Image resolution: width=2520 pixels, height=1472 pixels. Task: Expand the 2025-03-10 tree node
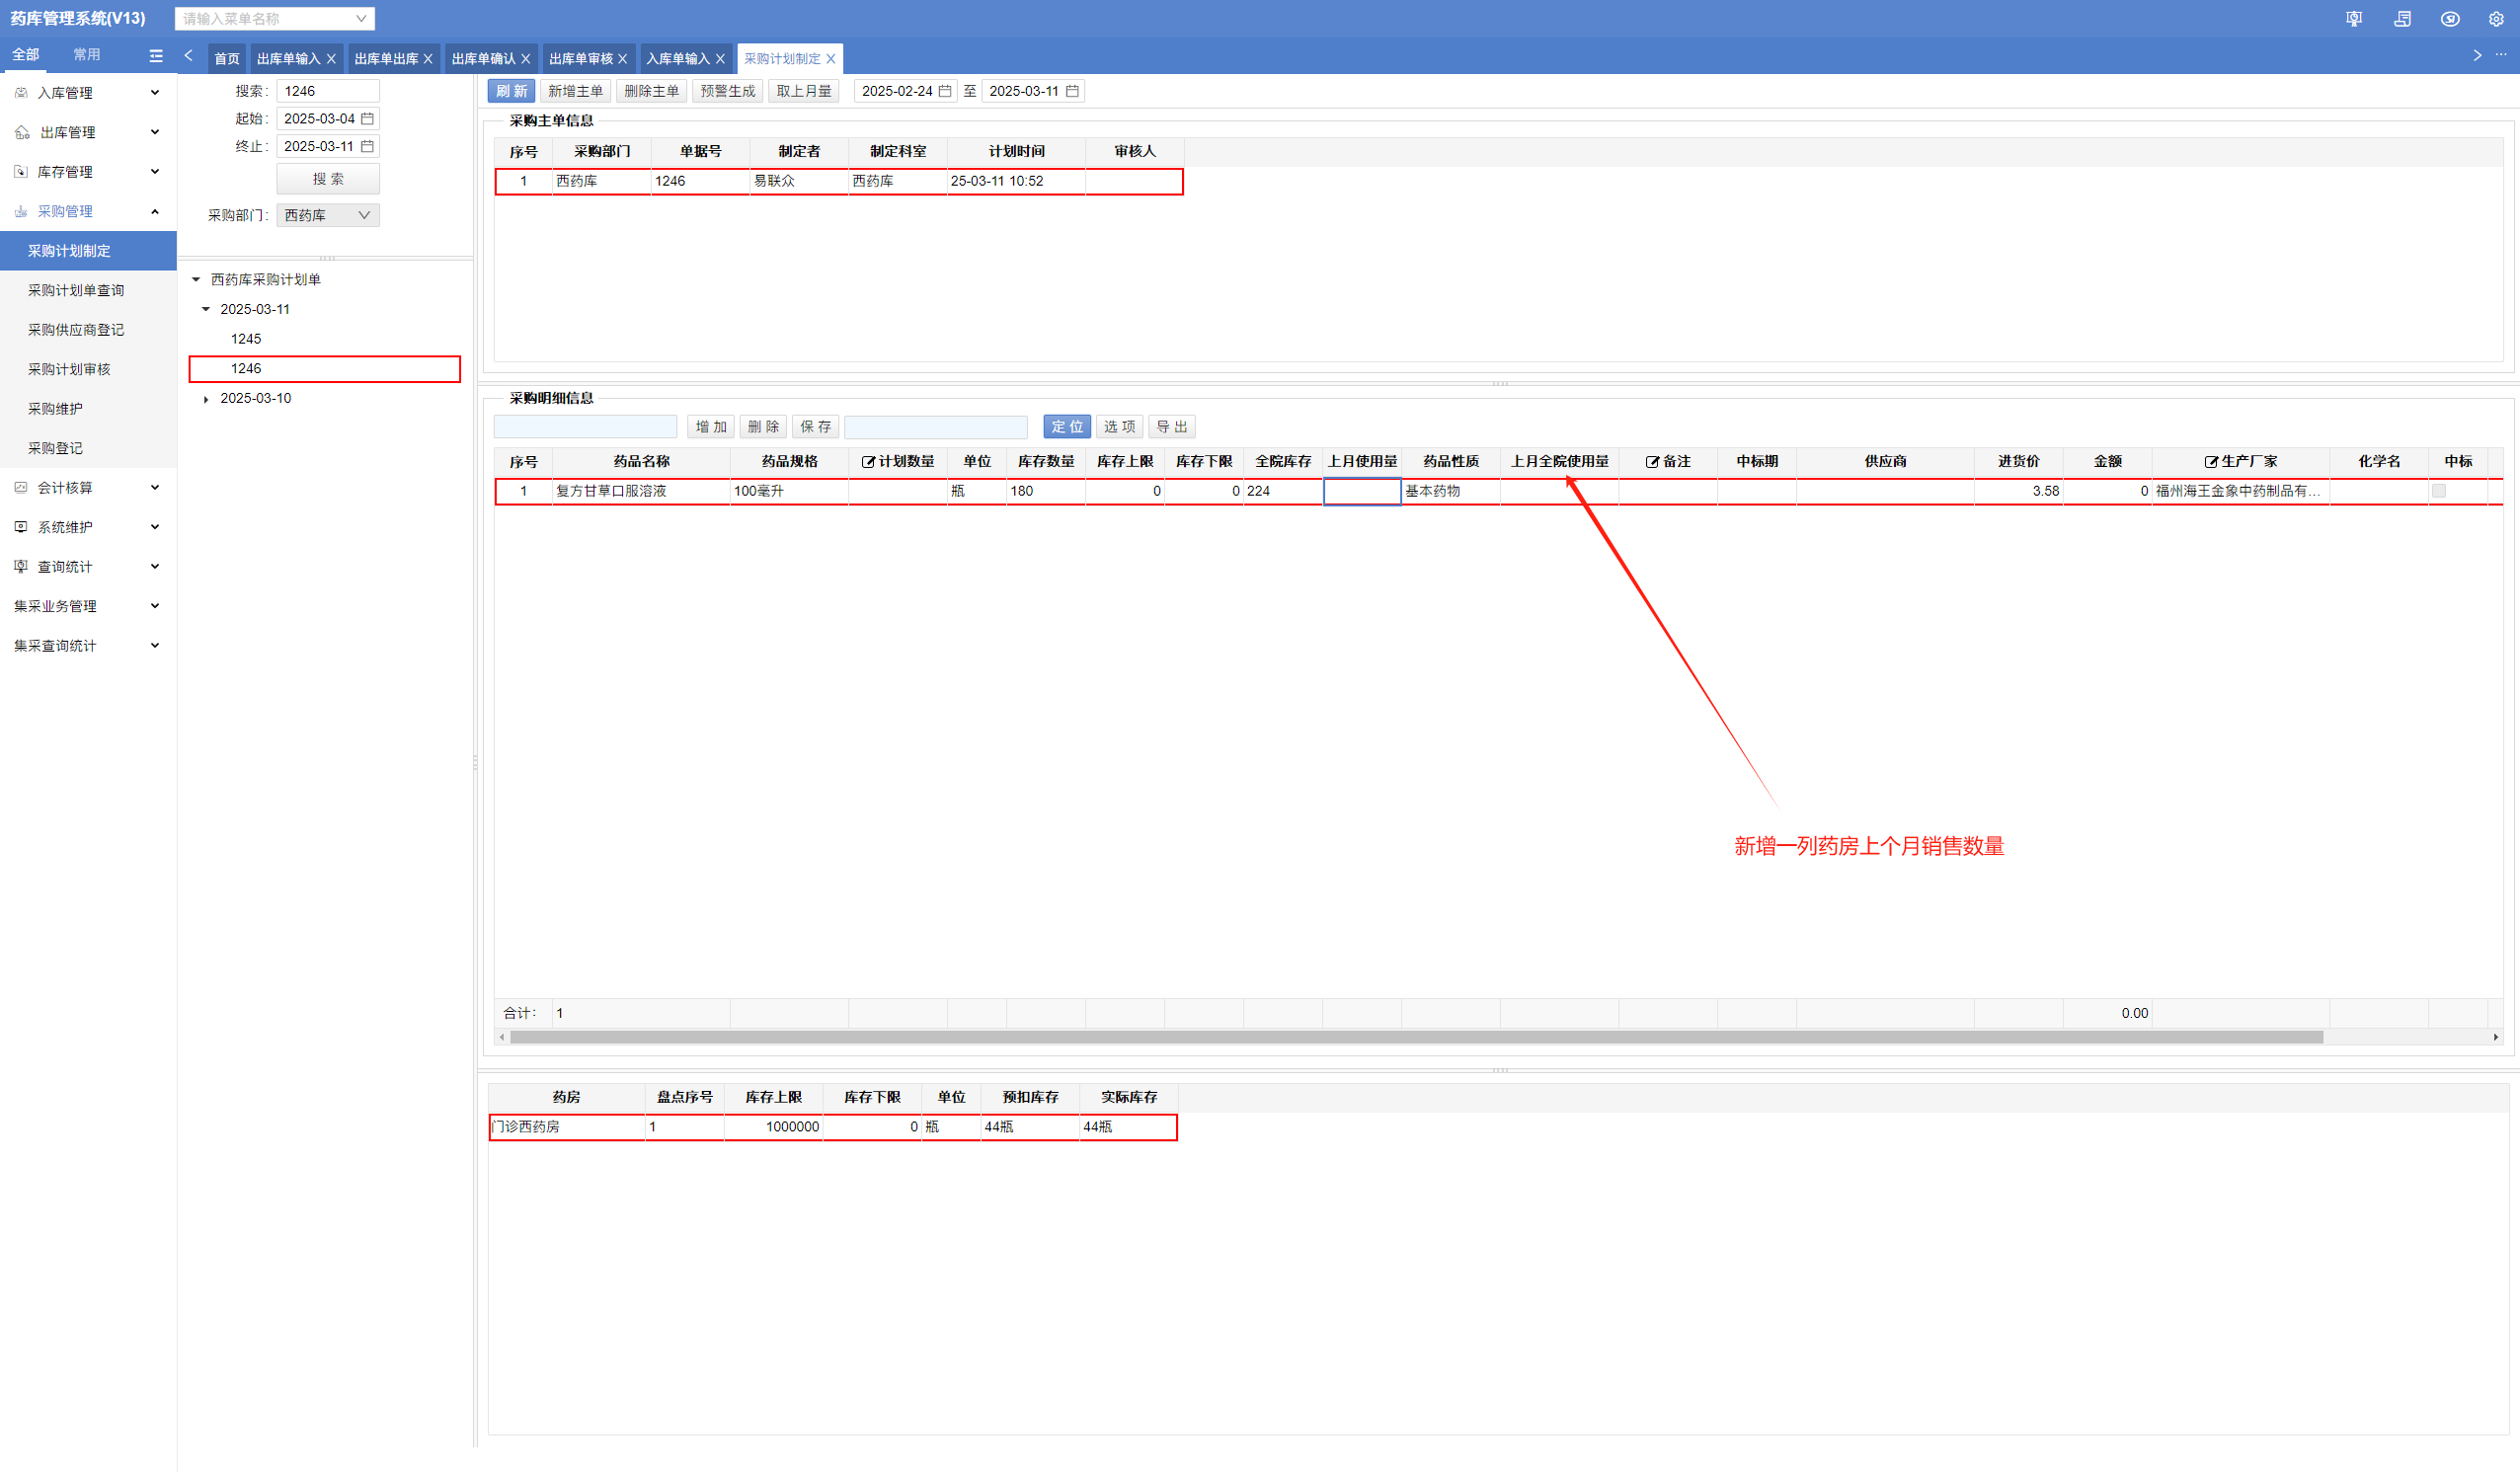206,399
